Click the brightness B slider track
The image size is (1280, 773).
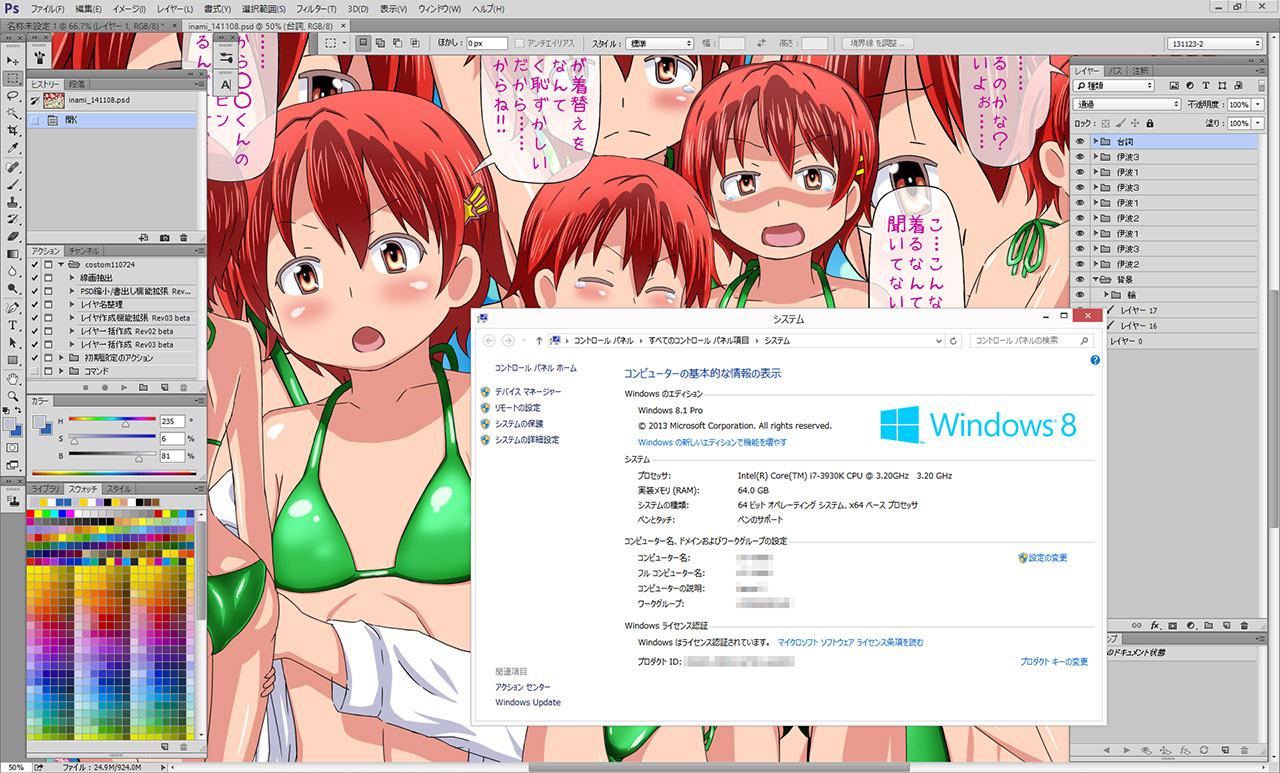112,456
